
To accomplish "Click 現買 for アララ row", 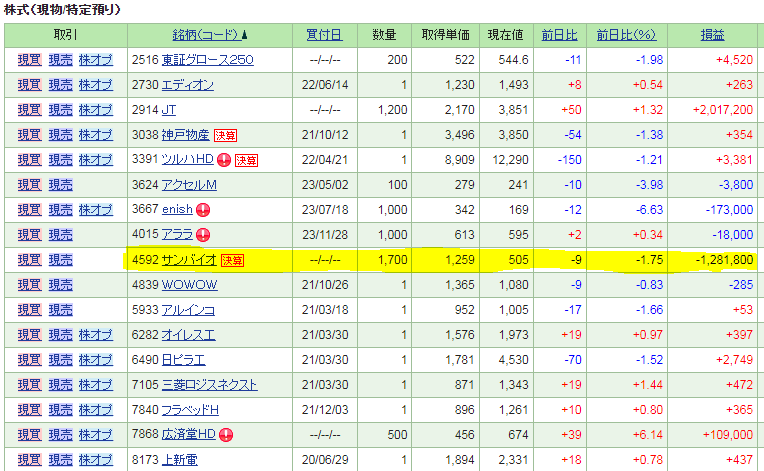I will tap(29, 235).
